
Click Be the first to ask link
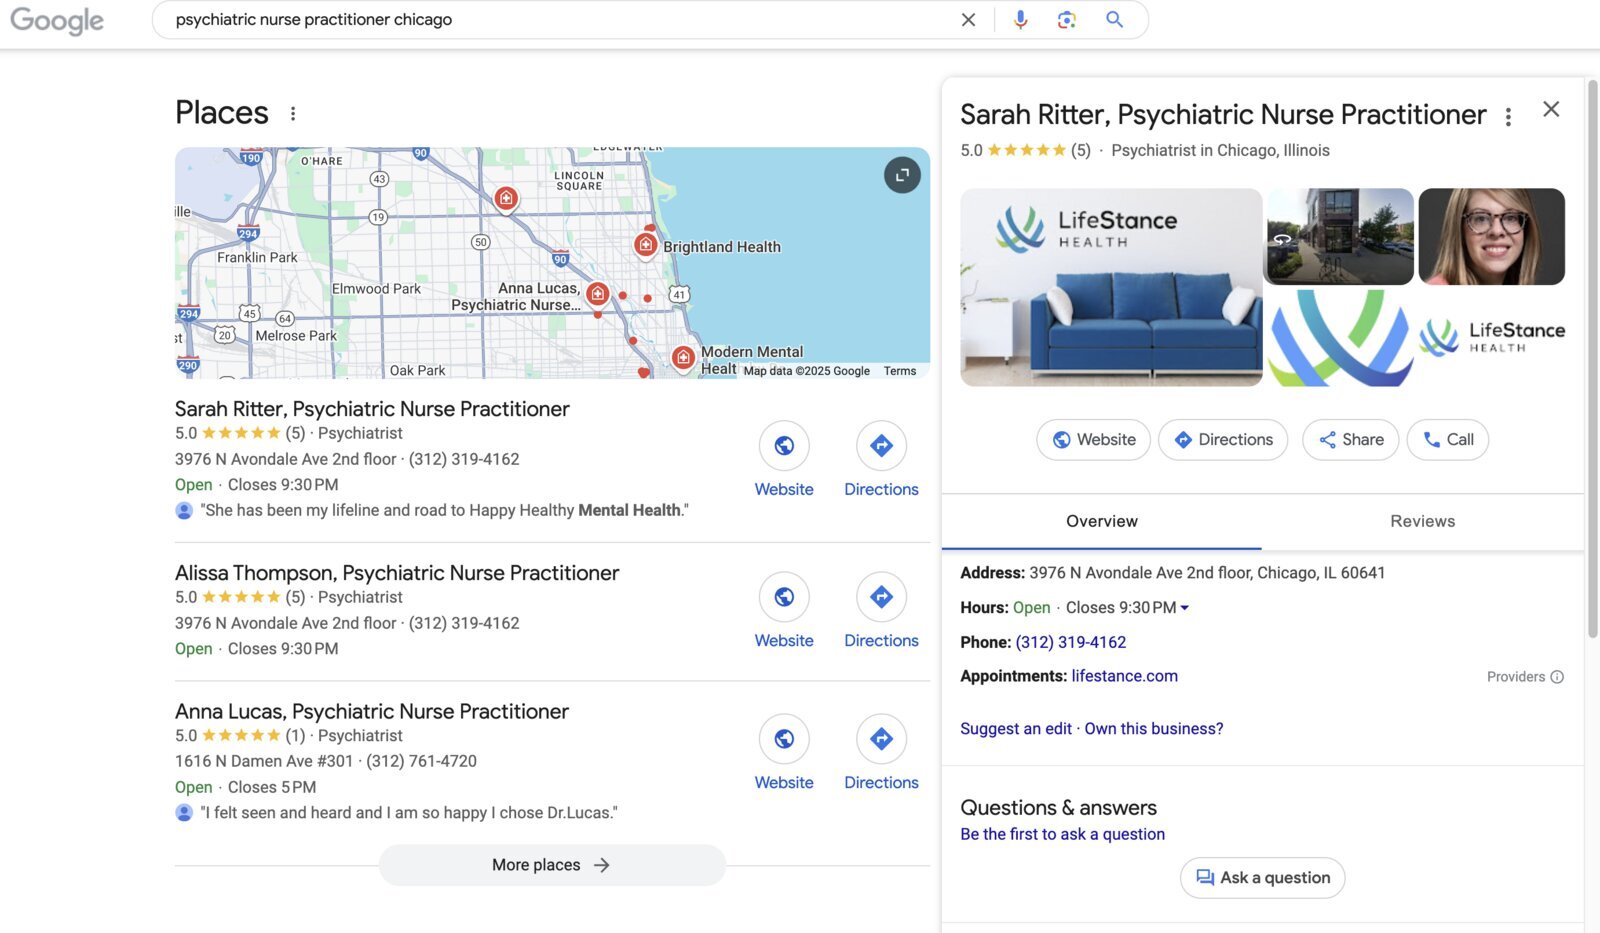1062,834
